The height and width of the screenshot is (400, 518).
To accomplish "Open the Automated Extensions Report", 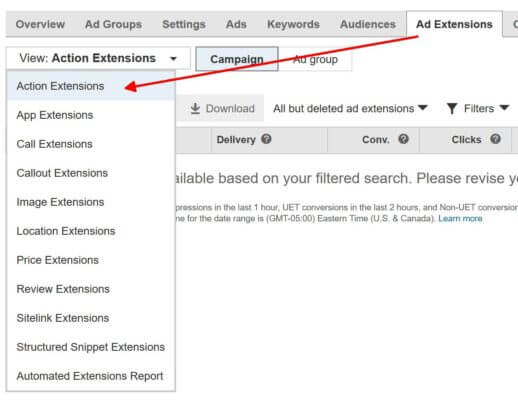I will [x=91, y=376].
